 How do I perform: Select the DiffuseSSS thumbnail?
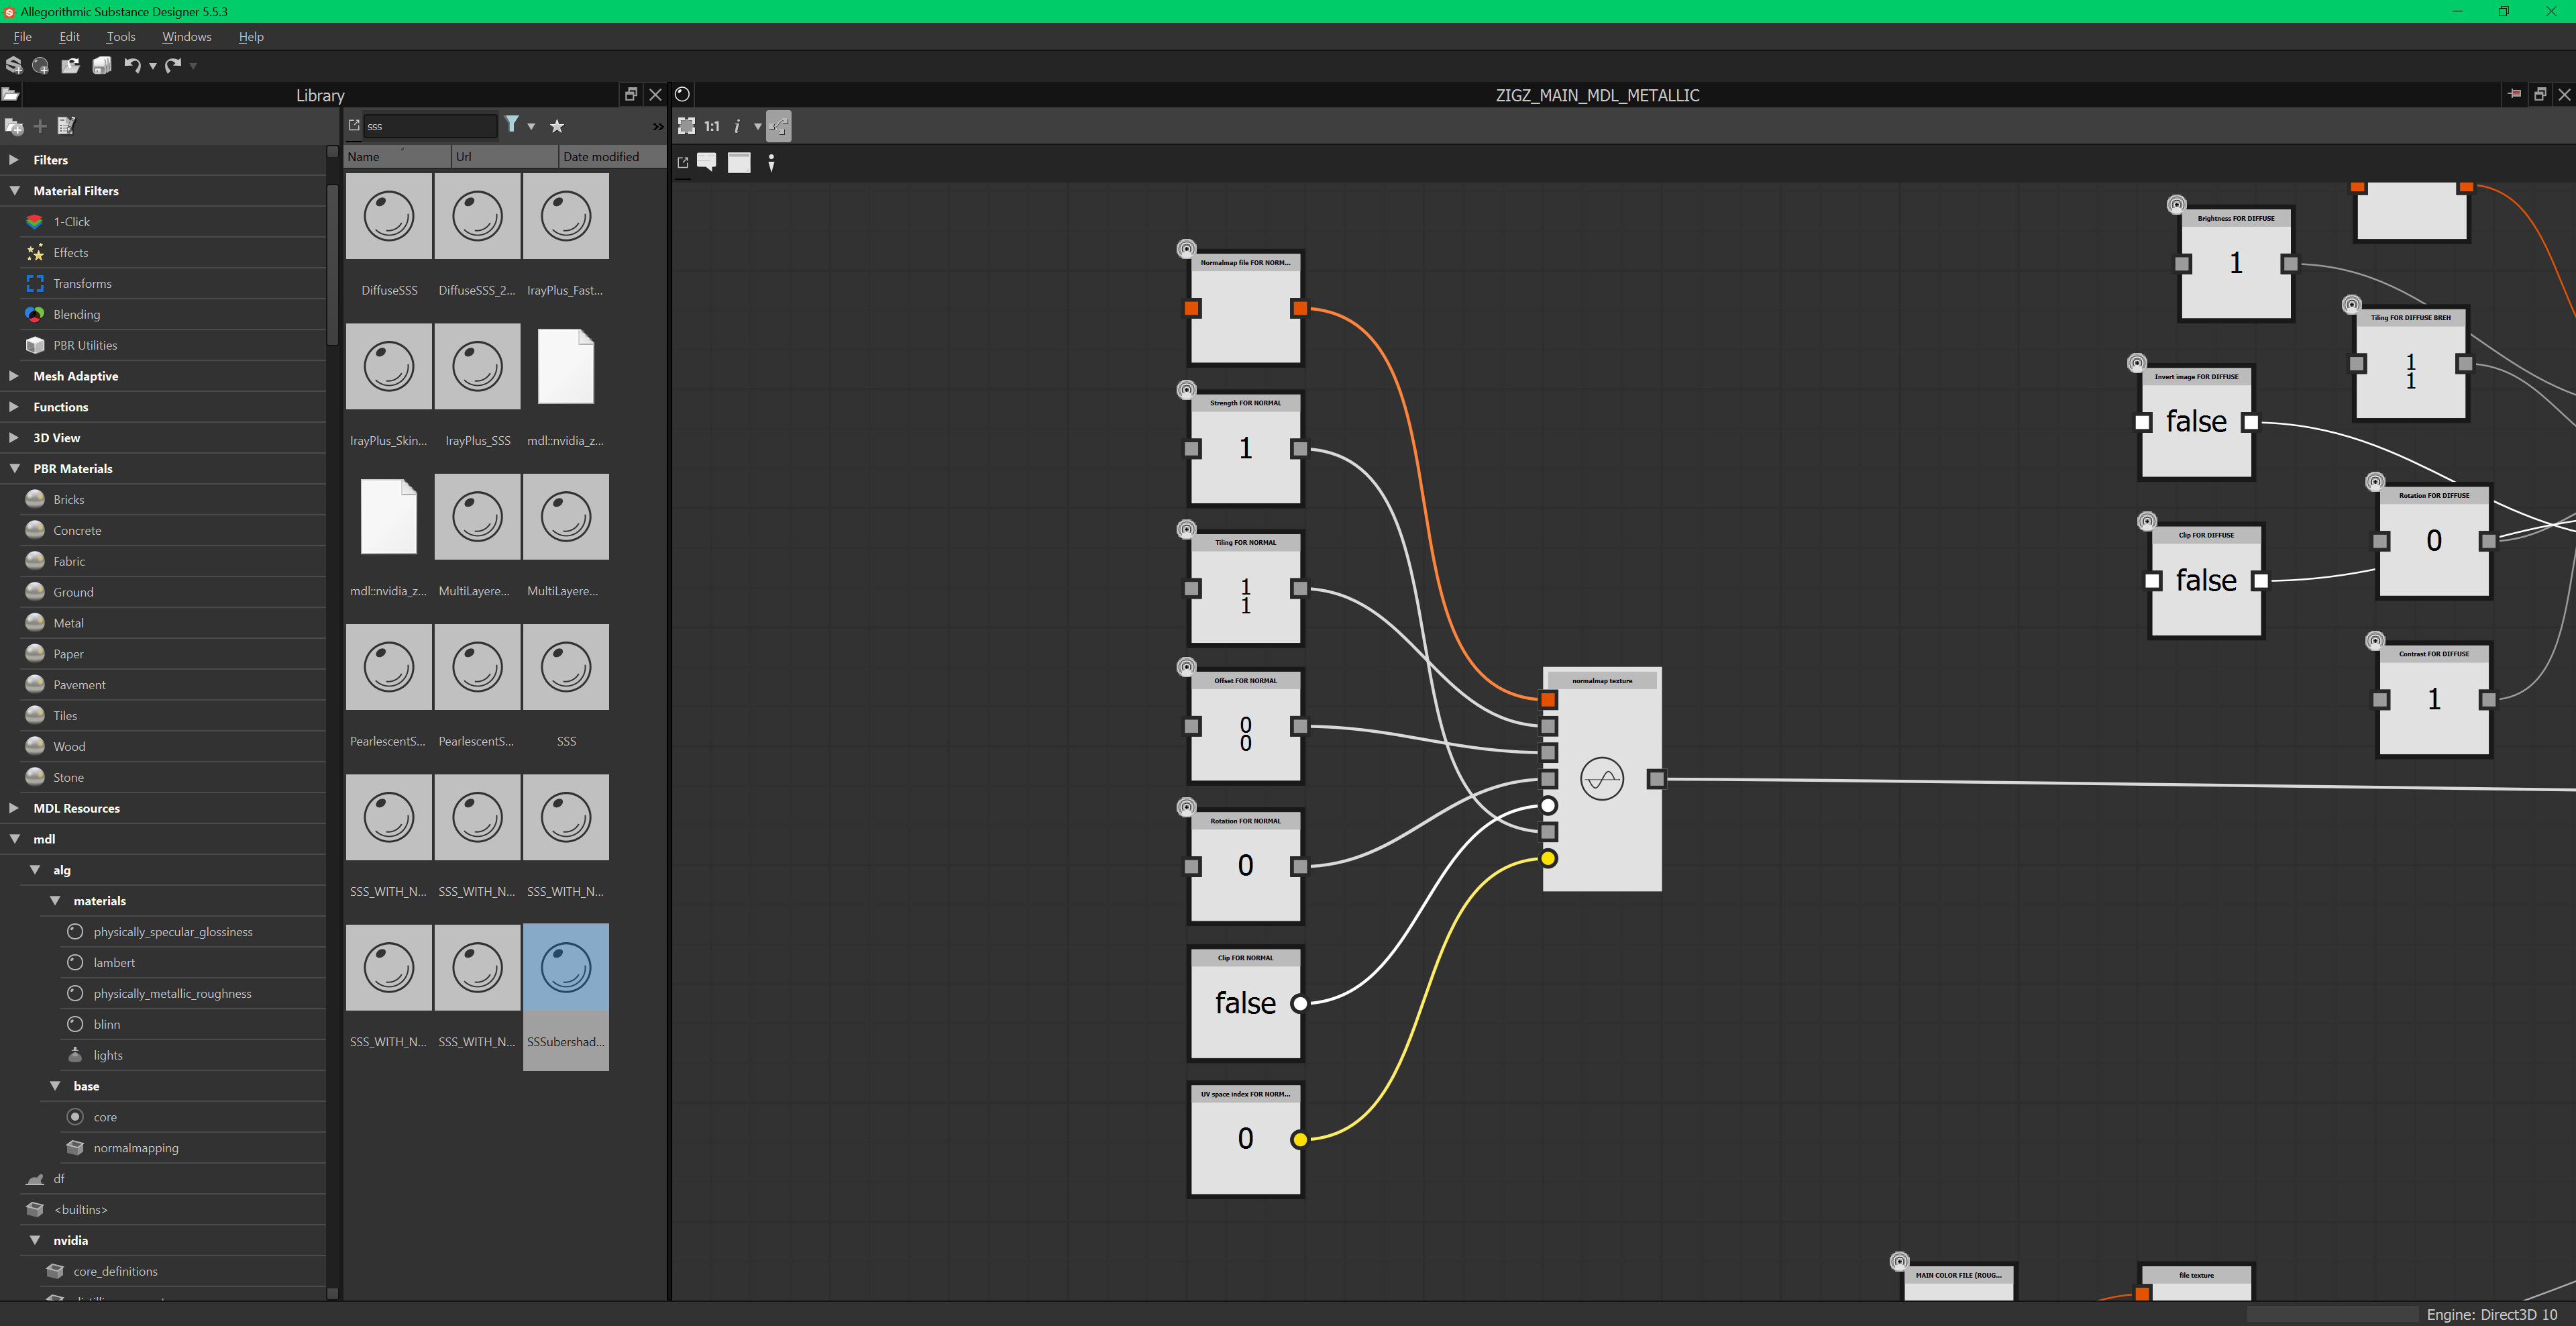[389, 217]
